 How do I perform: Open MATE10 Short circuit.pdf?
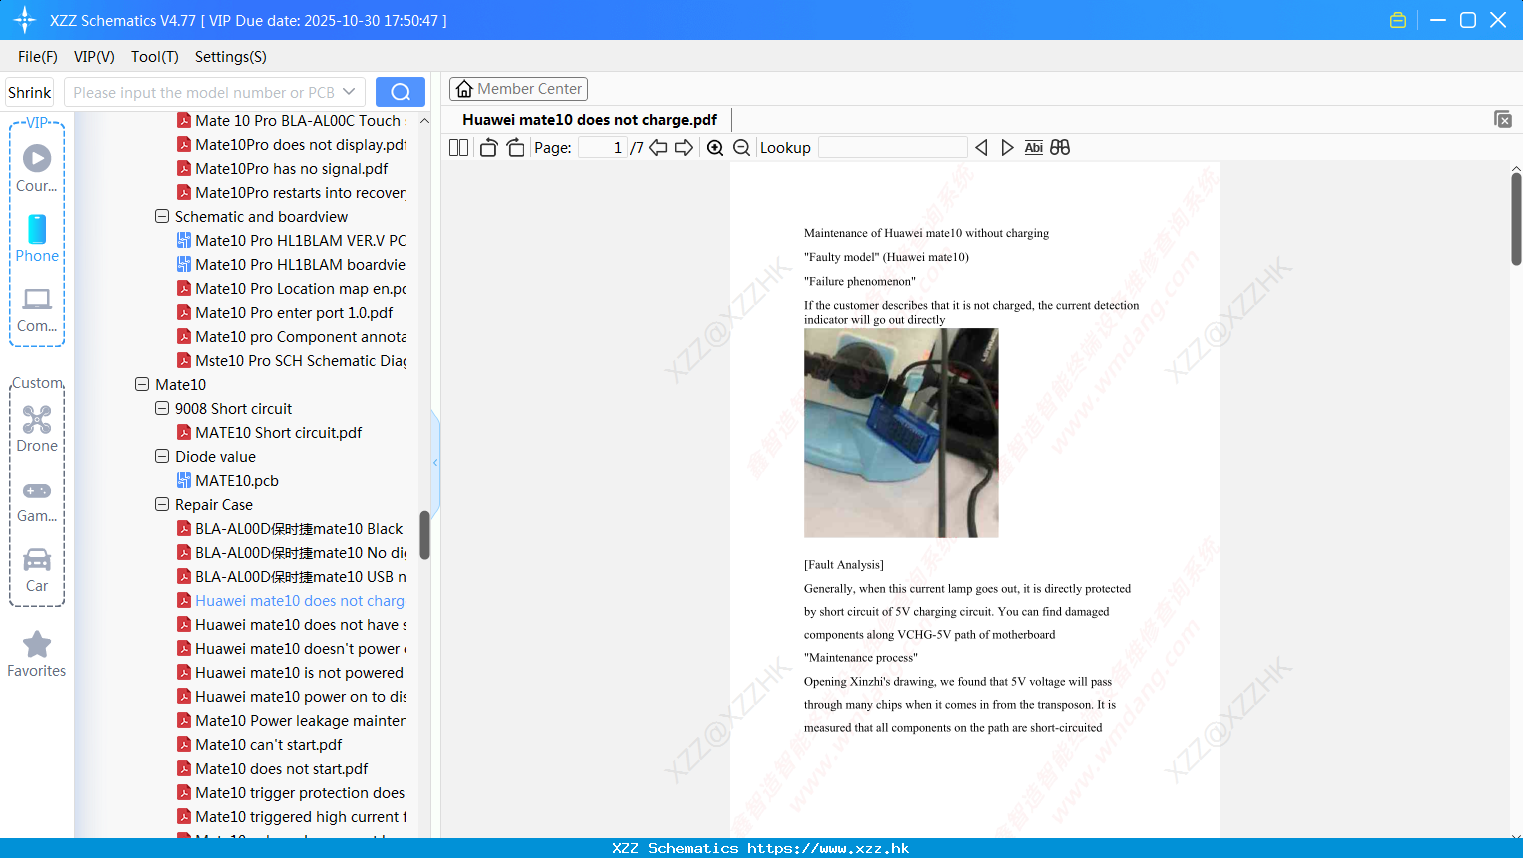coord(278,432)
